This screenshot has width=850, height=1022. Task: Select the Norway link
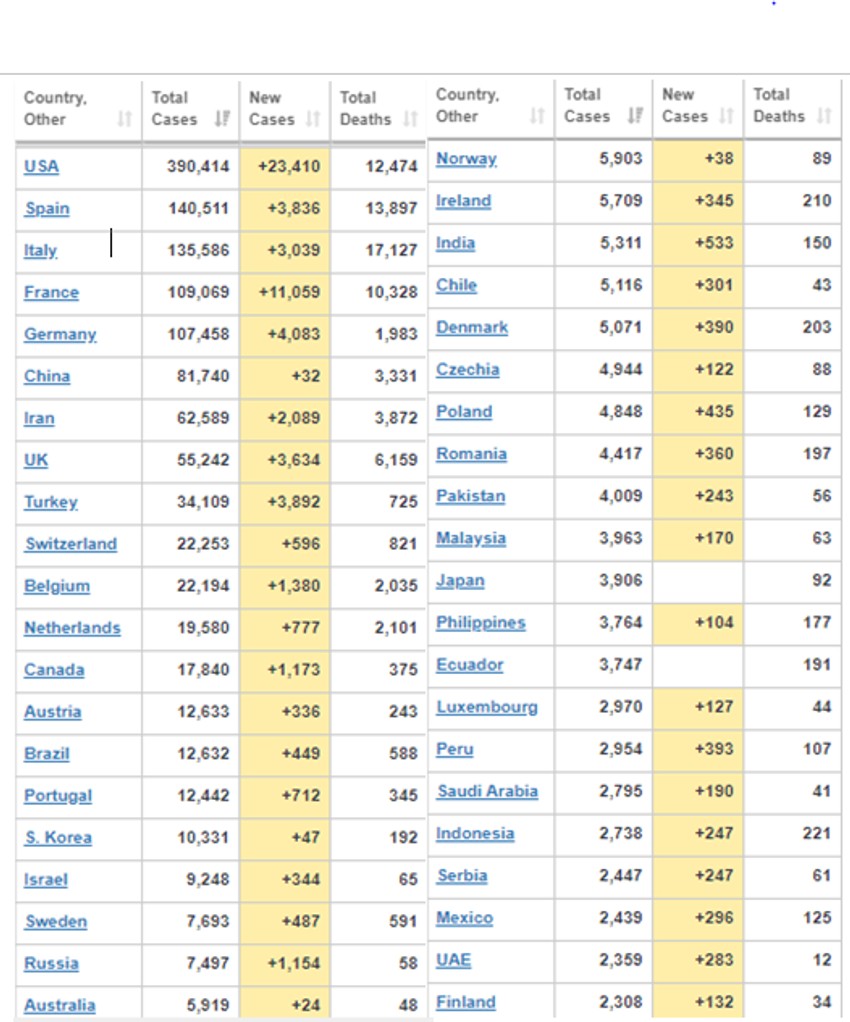point(466,159)
